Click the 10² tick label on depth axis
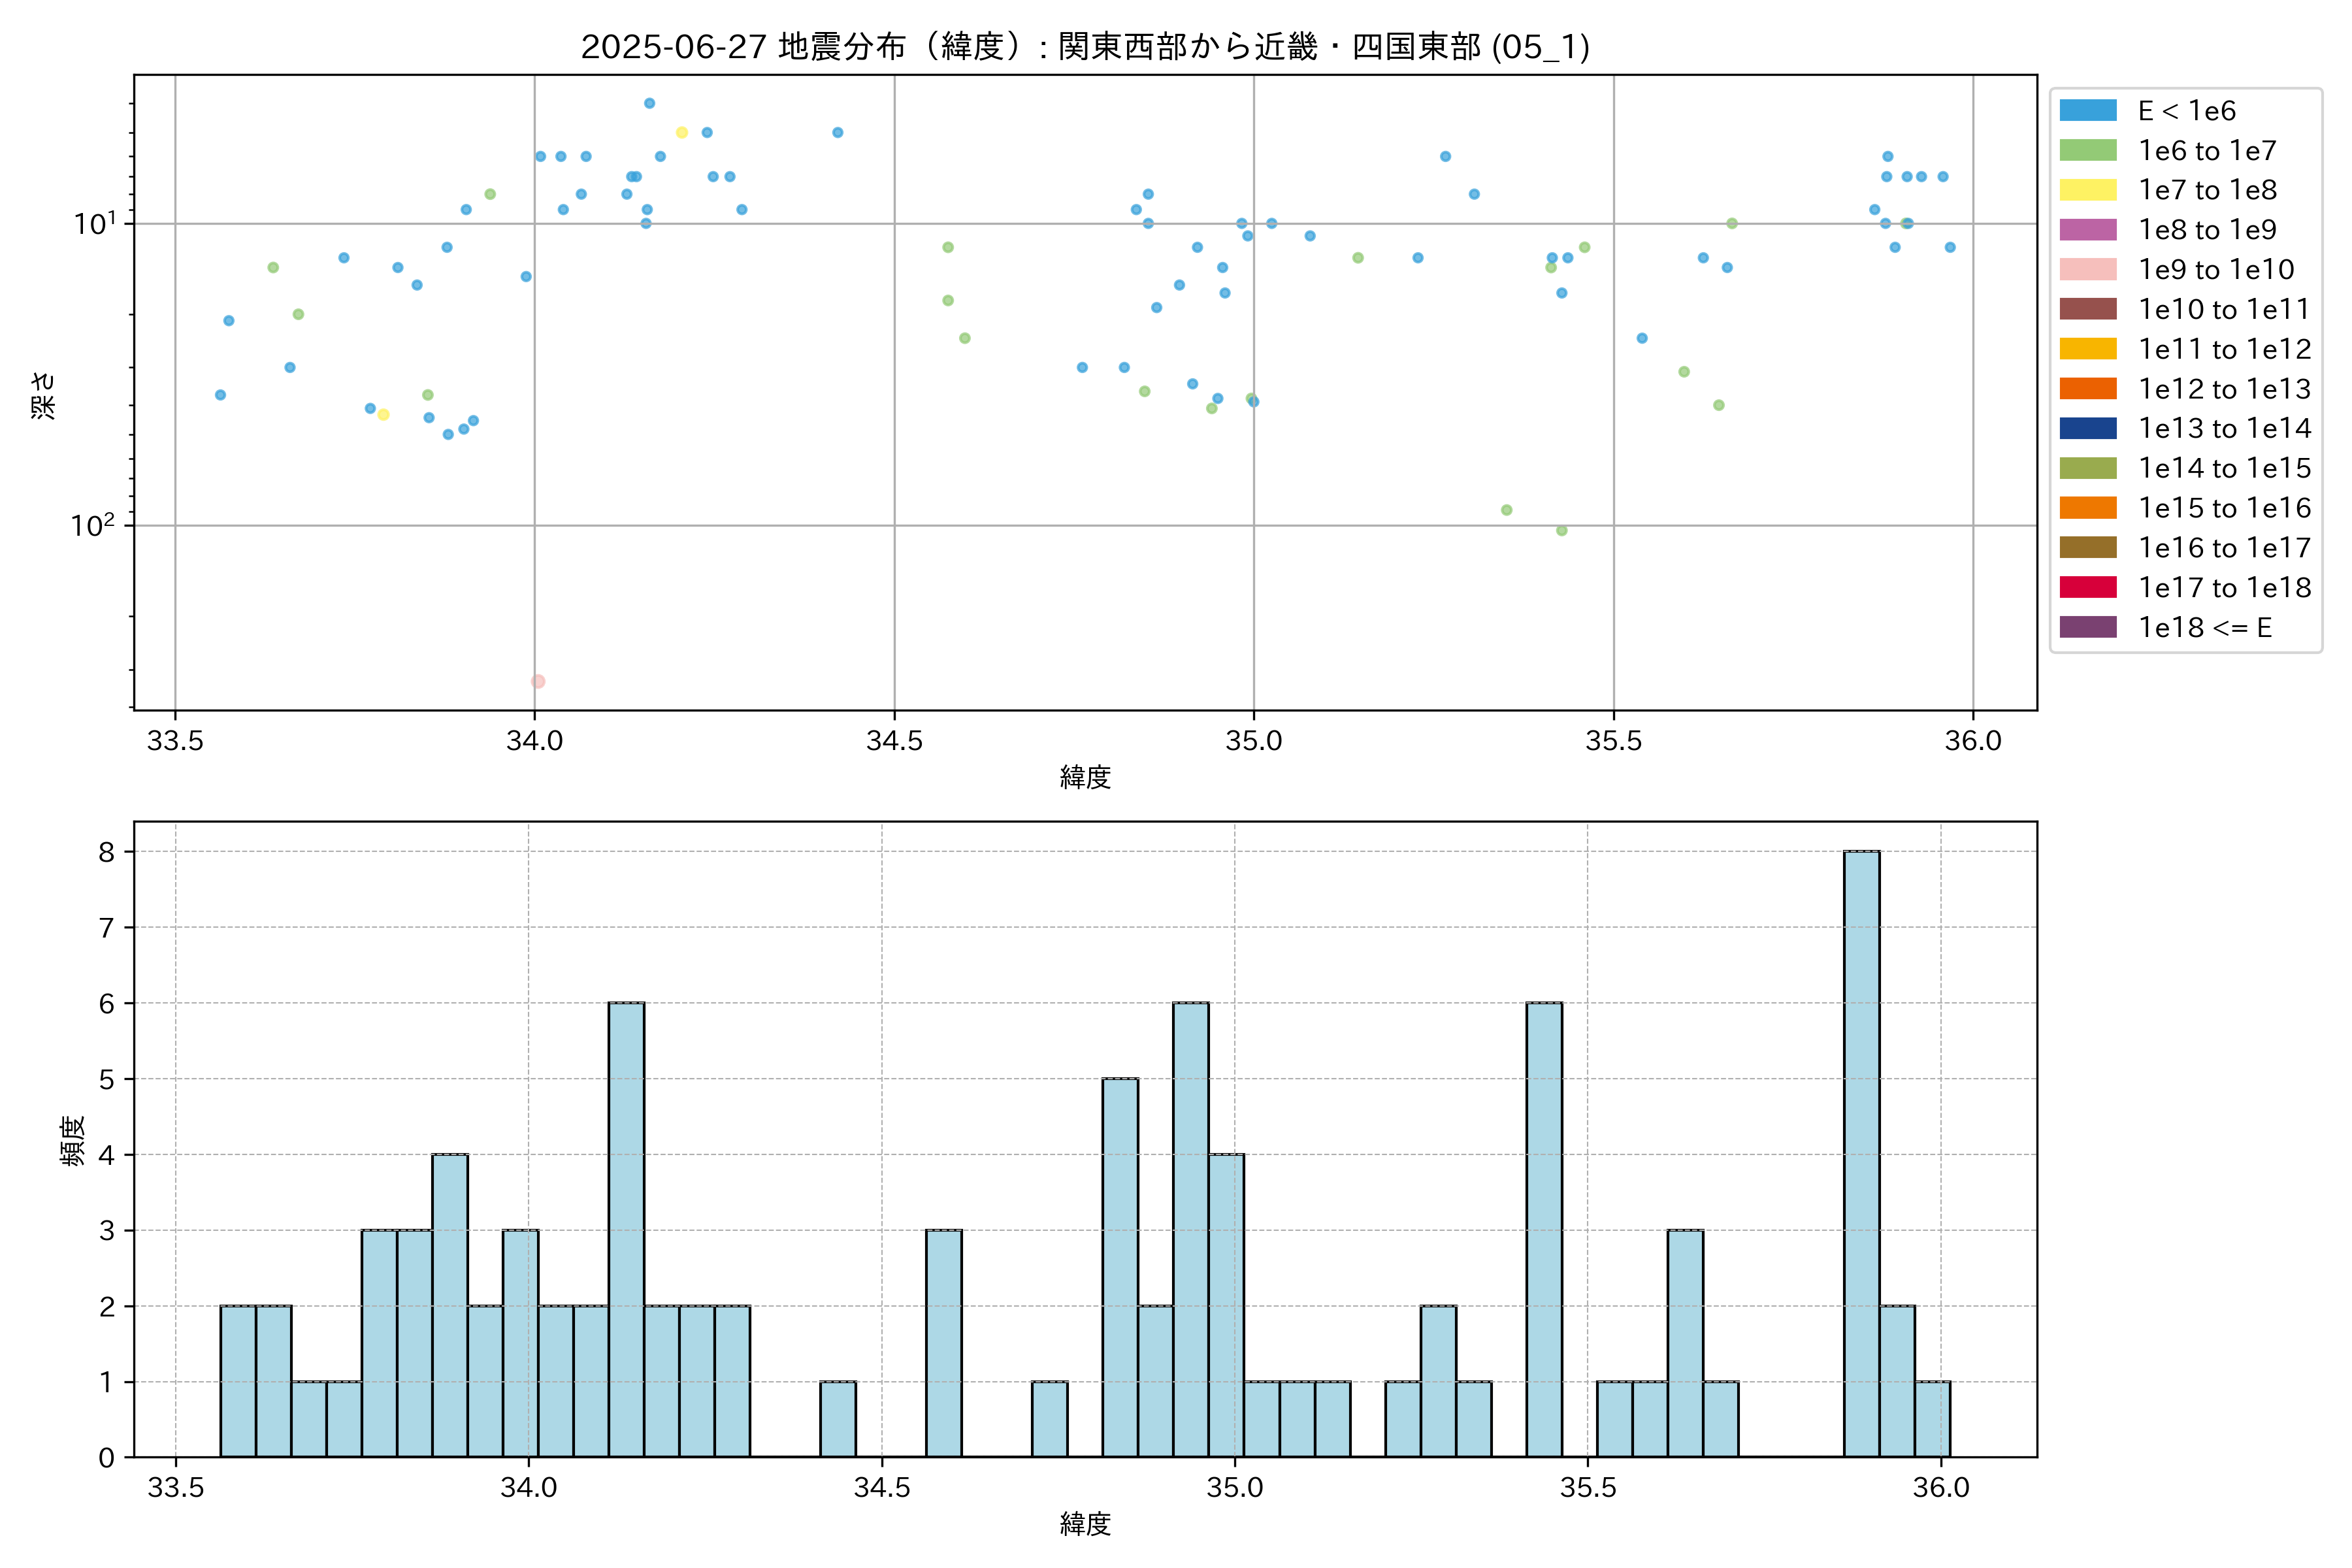This screenshot has height=1568, width=2352. tap(92, 525)
